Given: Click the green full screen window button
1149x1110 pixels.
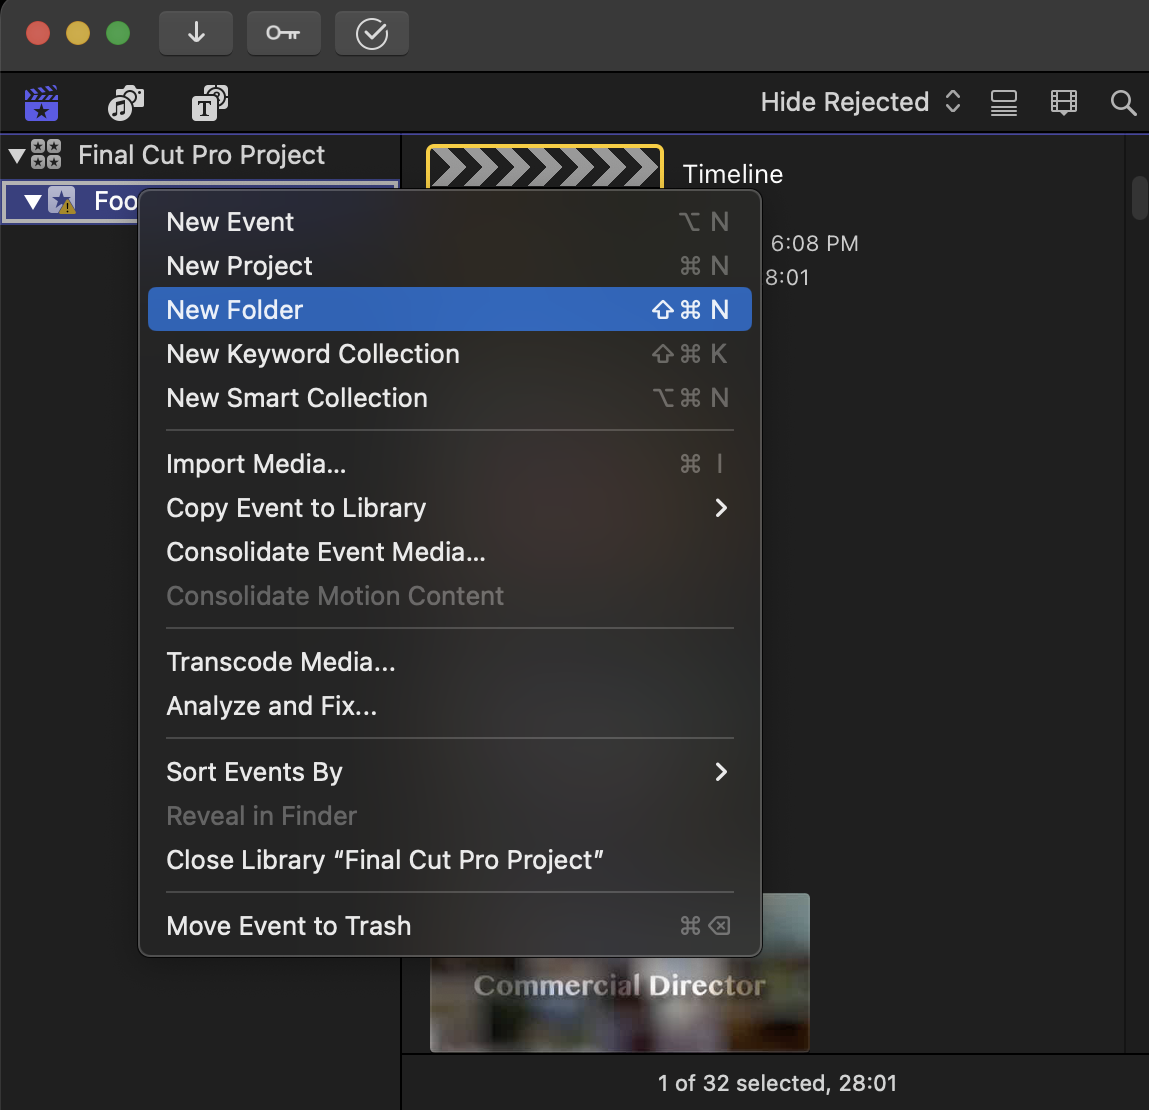Looking at the screenshot, I should point(118,34).
